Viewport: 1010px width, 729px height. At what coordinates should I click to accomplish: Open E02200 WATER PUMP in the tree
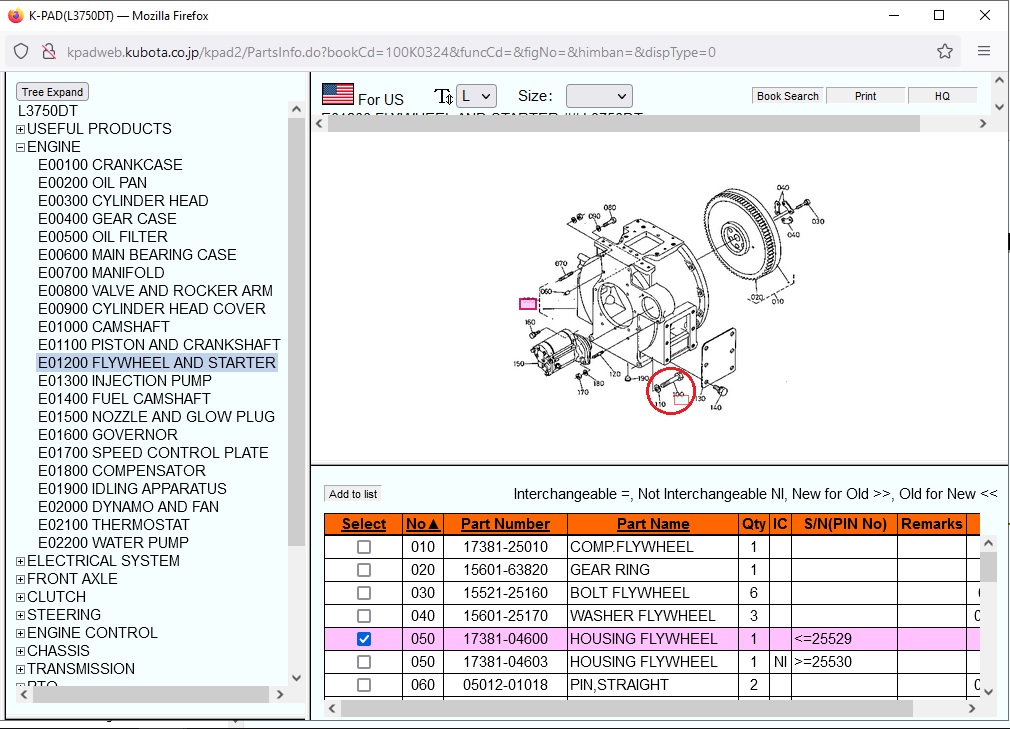pos(113,543)
